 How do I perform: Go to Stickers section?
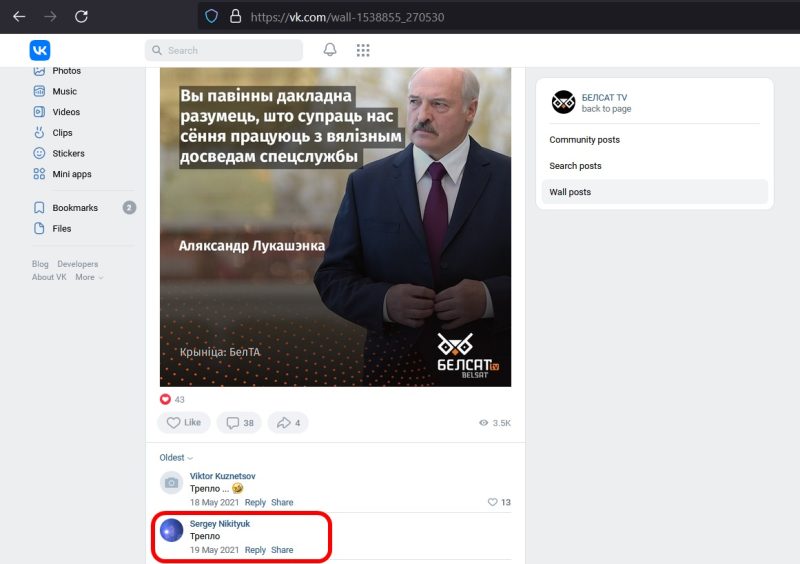point(68,154)
